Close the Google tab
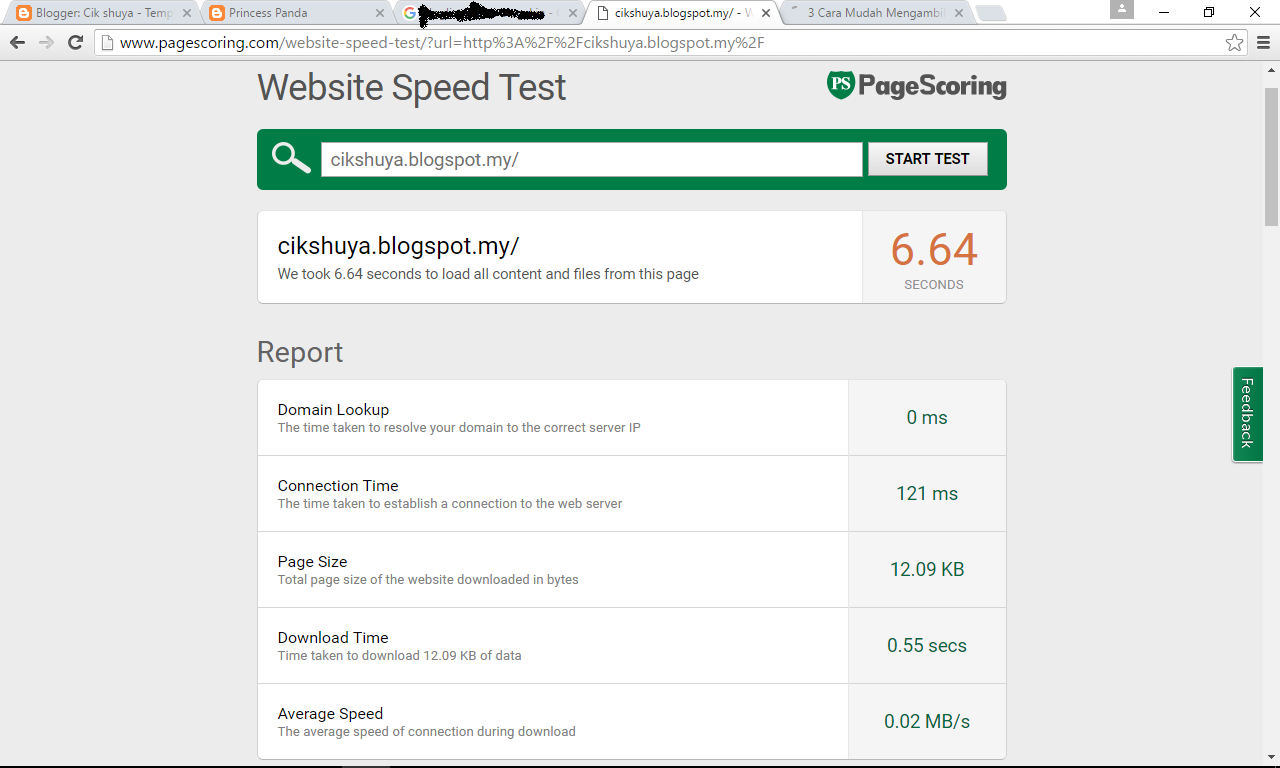1280x768 pixels. coord(573,13)
